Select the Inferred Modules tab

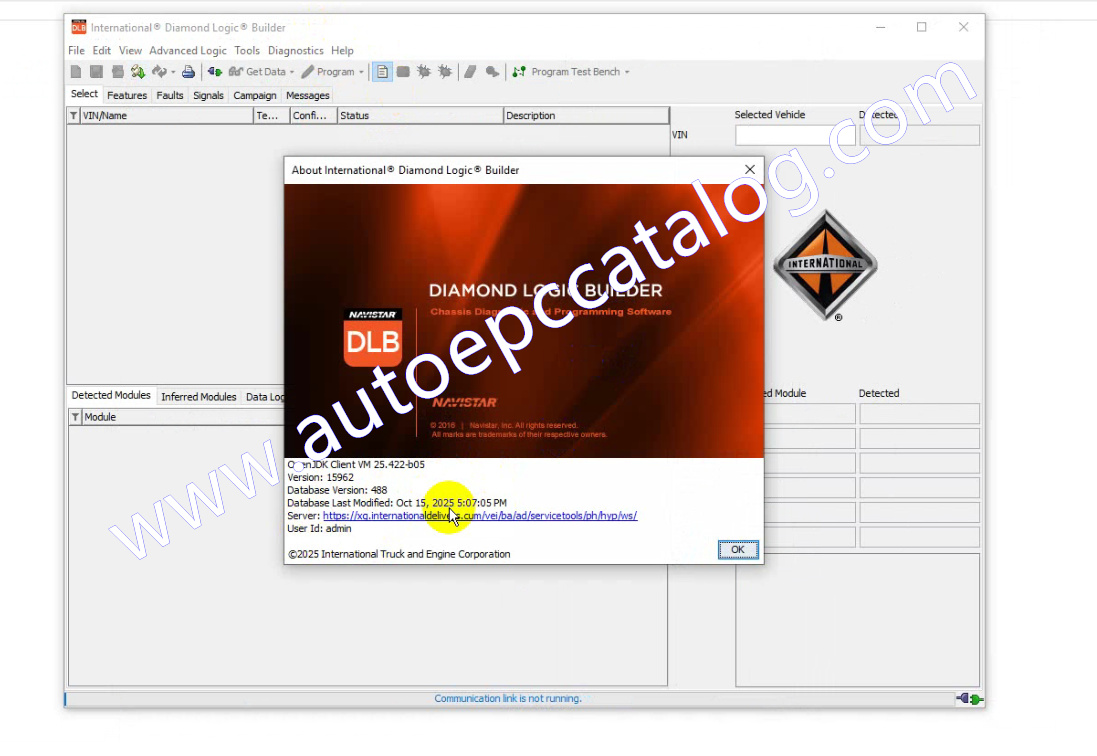pyautogui.click(x=198, y=397)
